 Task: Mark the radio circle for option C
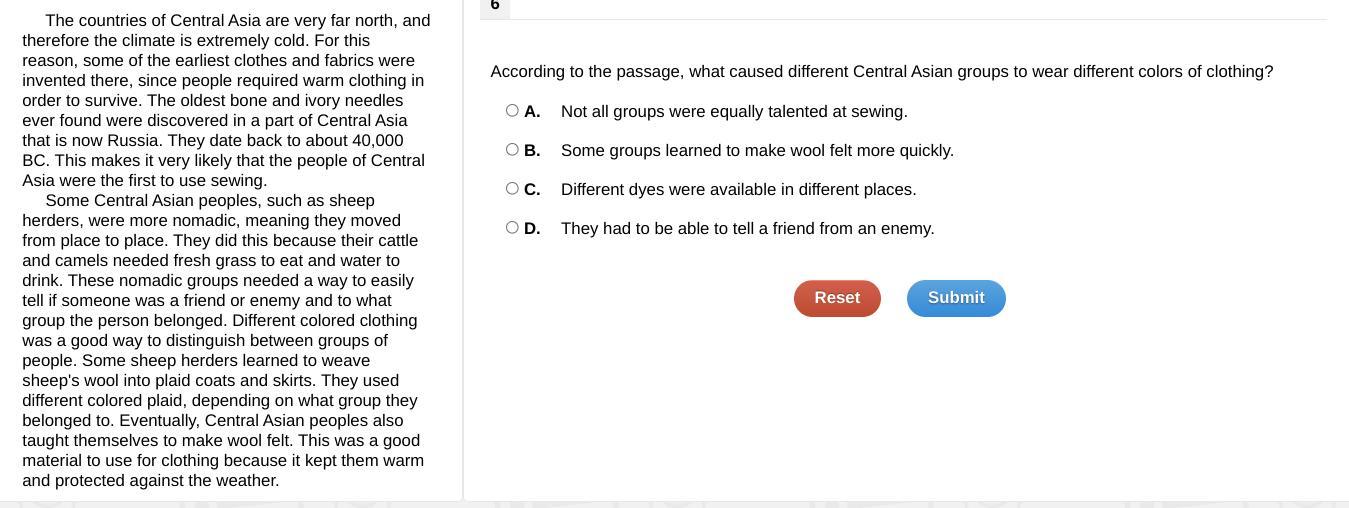[512, 189]
